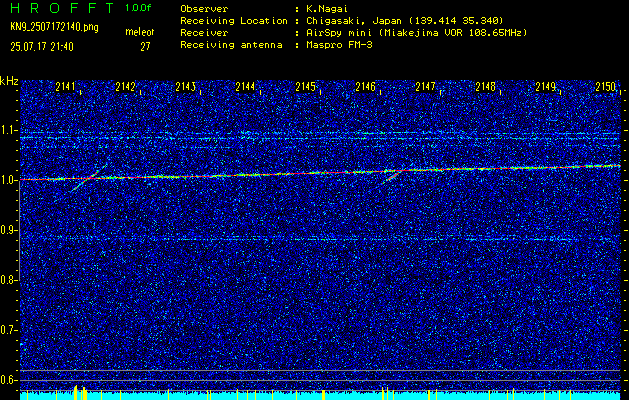Select the version label '1.0.0f'
629x400 pixels.
coord(138,8)
